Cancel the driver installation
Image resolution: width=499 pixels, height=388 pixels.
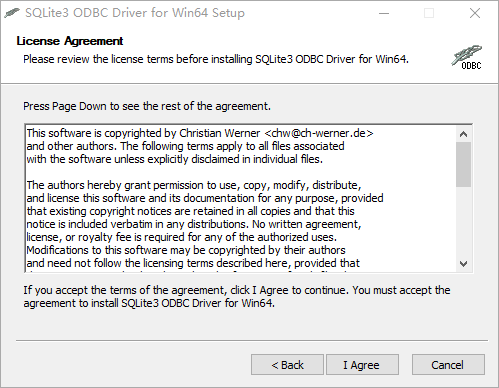tap(448, 365)
